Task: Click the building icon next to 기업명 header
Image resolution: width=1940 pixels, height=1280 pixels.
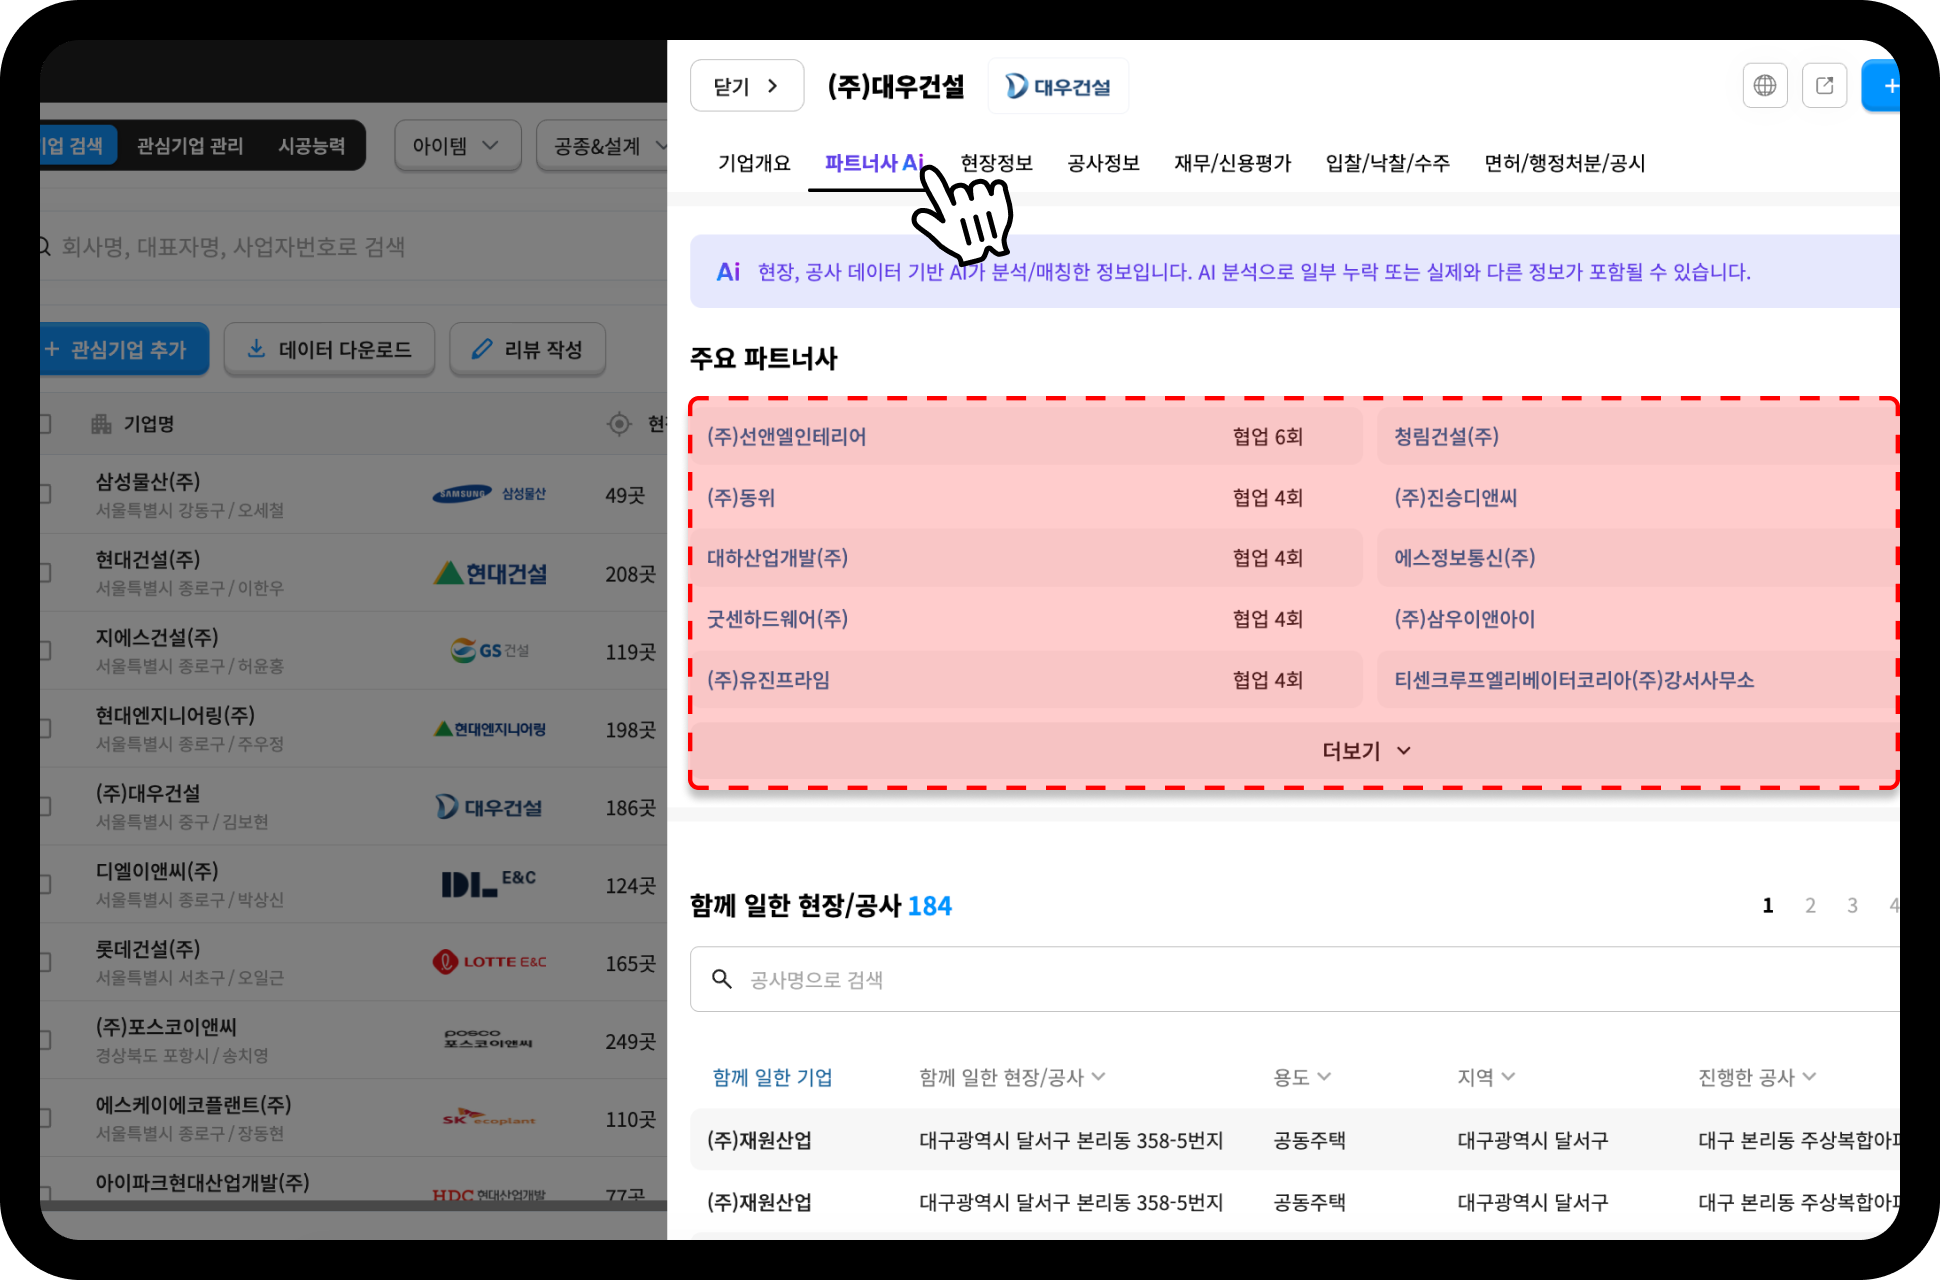Action: pyautogui.click(x=101, y=424)
